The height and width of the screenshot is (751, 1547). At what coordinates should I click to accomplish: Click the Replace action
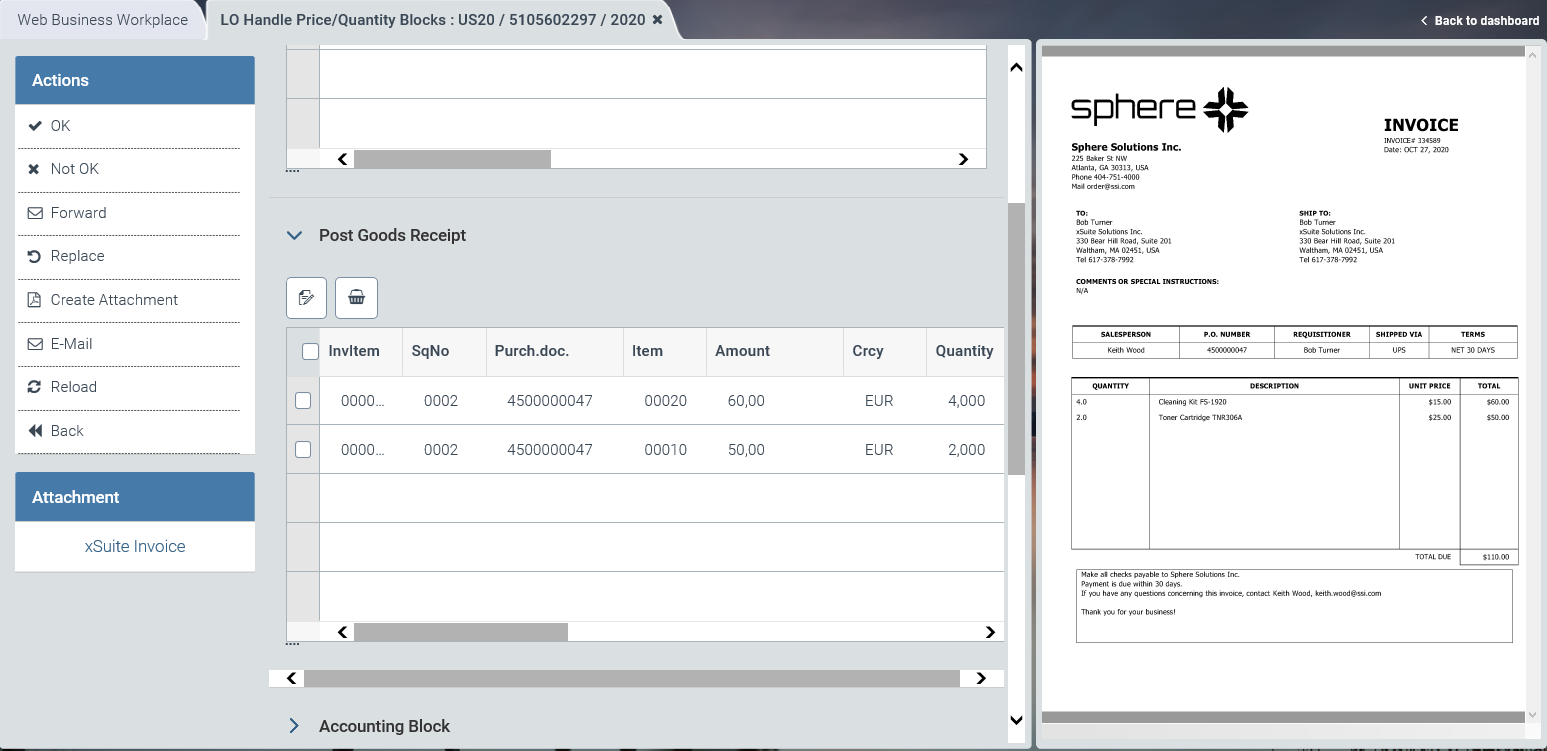77,256
